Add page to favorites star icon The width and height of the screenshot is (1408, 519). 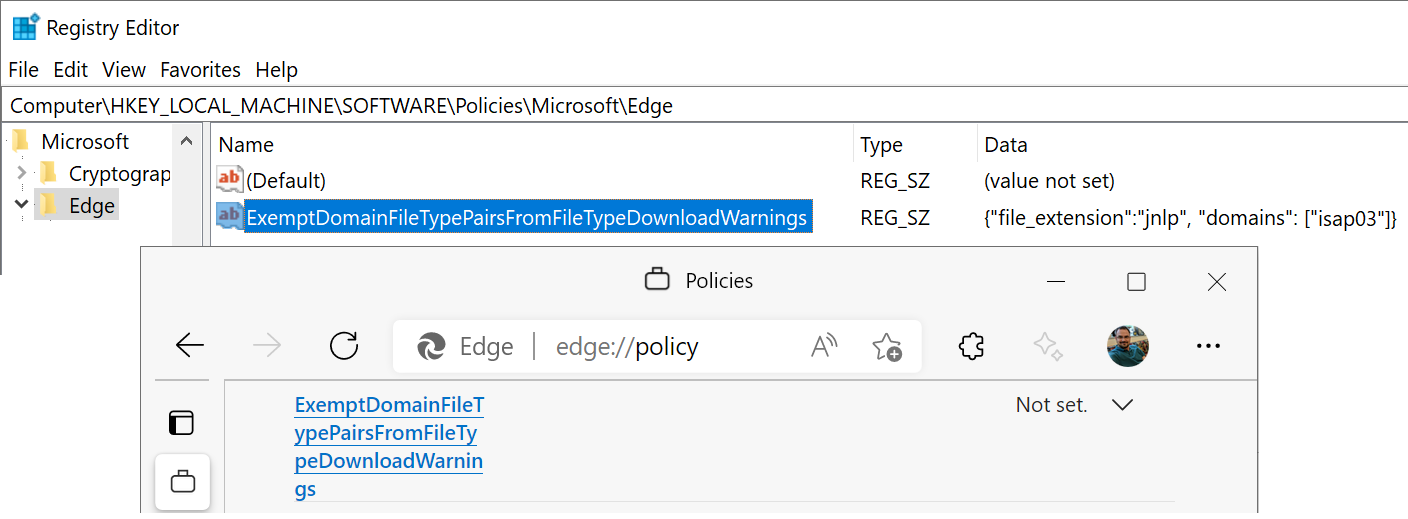886,346
